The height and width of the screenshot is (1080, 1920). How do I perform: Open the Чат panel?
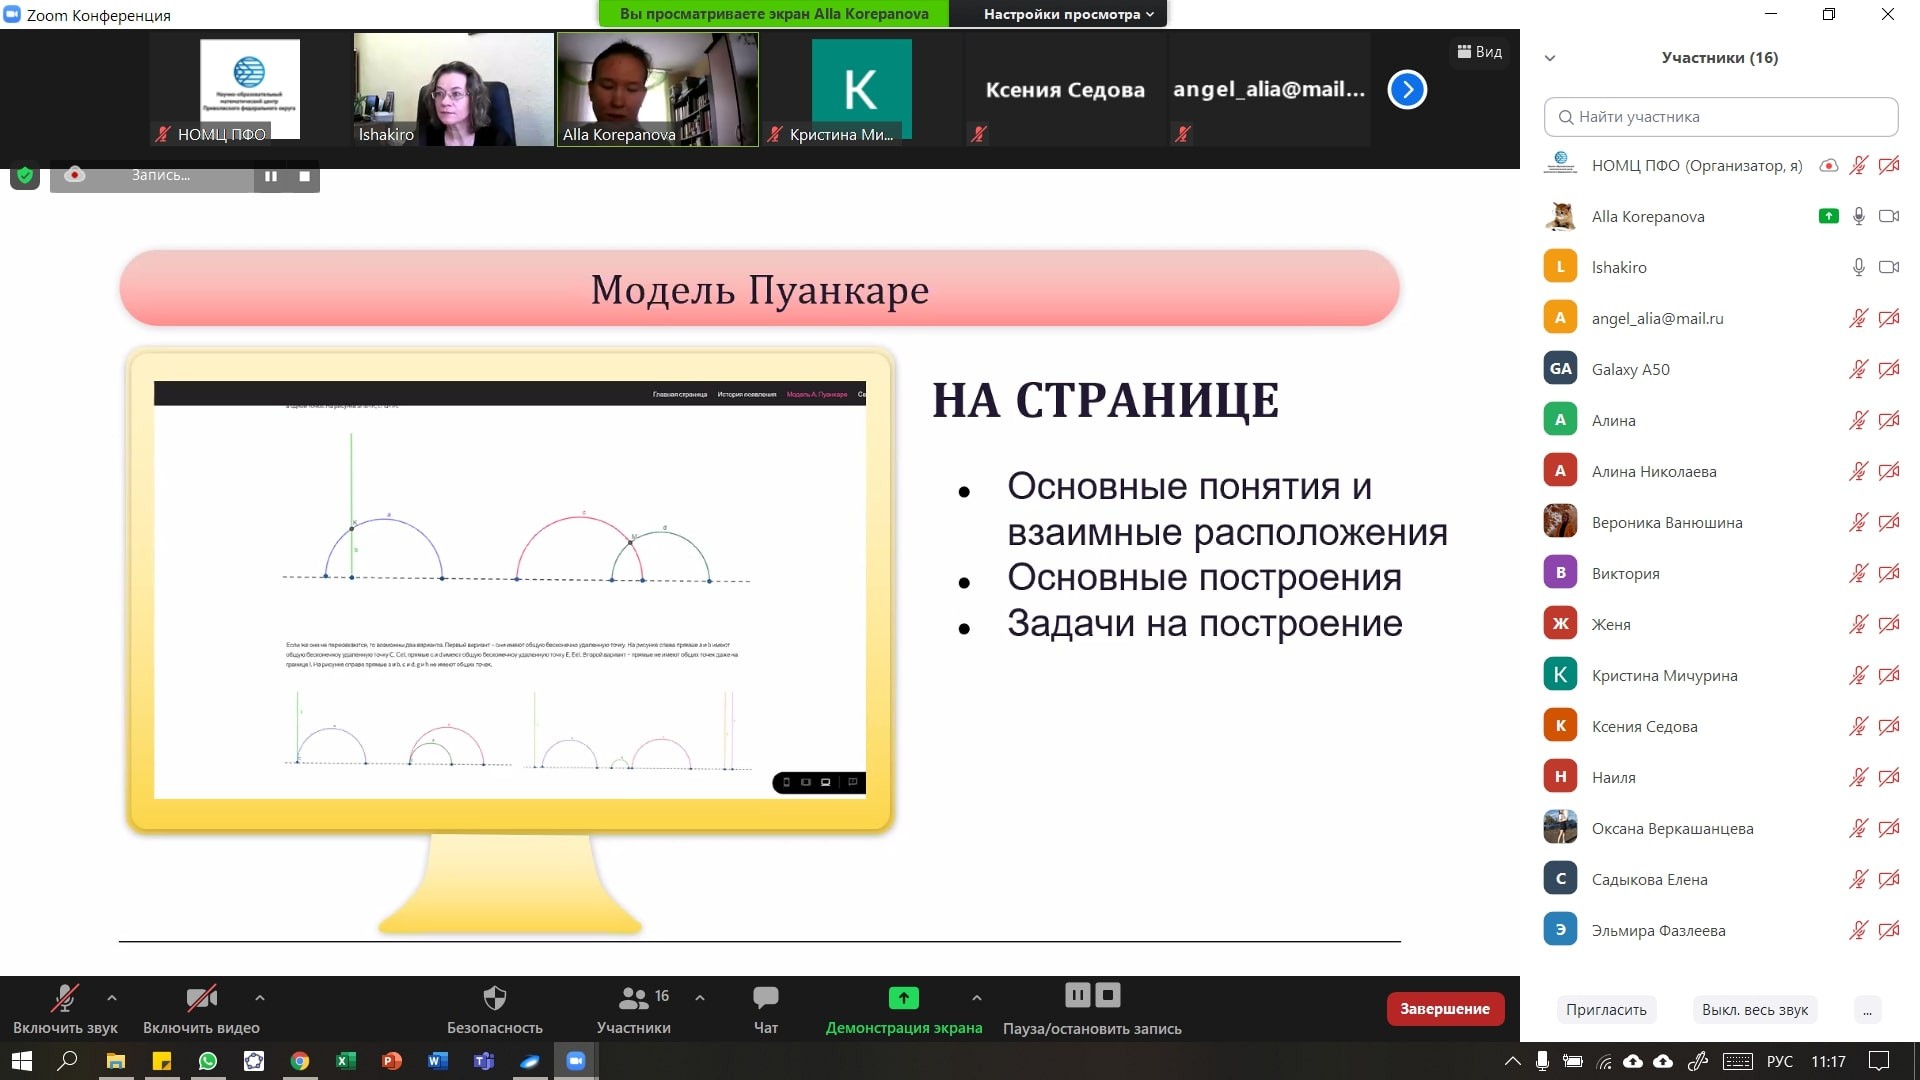pyautogui.click(x=764, y=1008)
